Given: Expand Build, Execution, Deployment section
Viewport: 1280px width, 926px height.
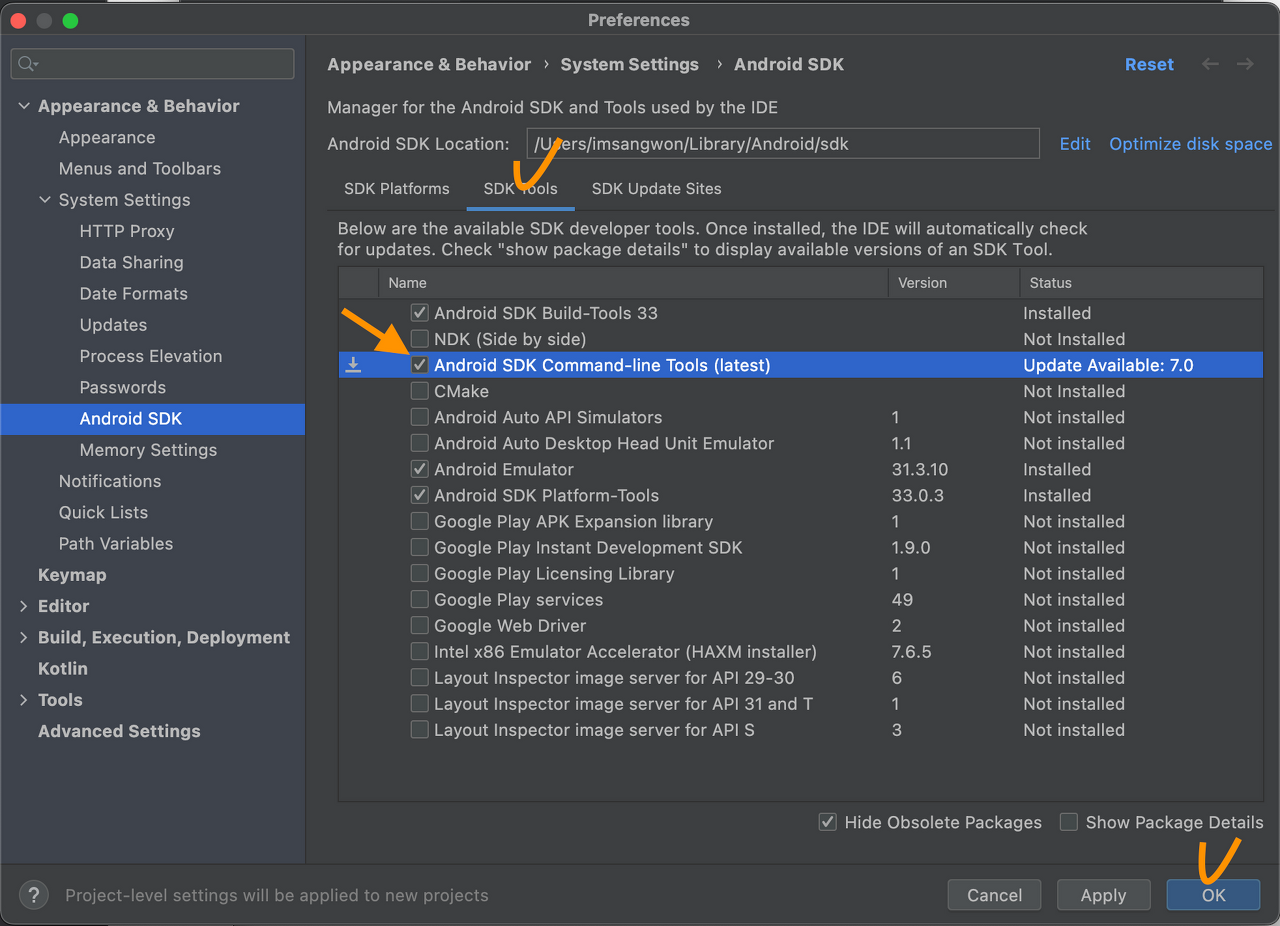Looking at the screenshot, I should (x=24, y=637).
